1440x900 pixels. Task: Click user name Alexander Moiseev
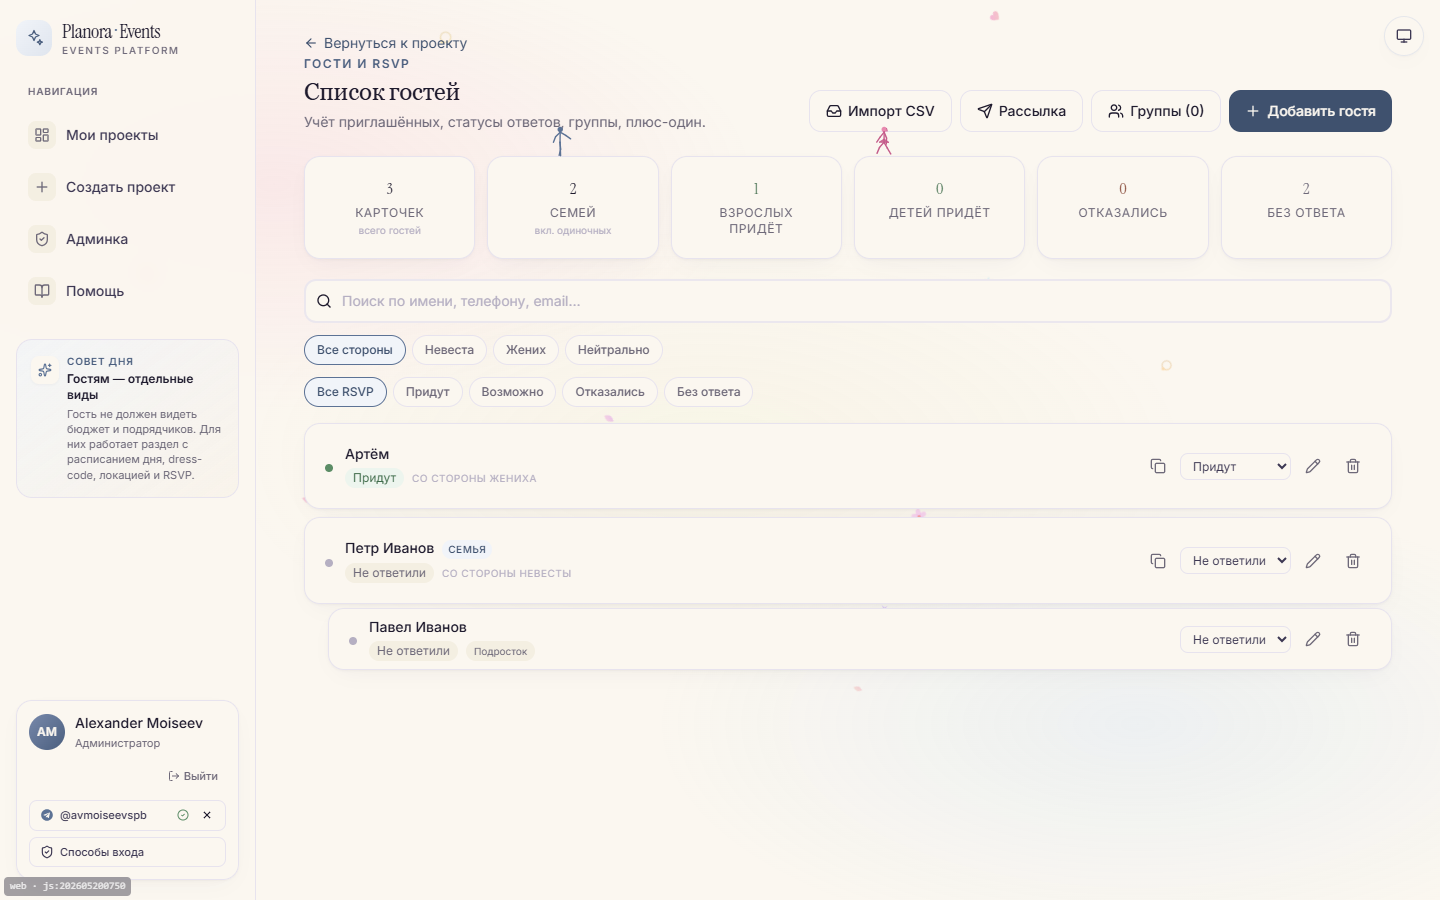pos(139,723)
